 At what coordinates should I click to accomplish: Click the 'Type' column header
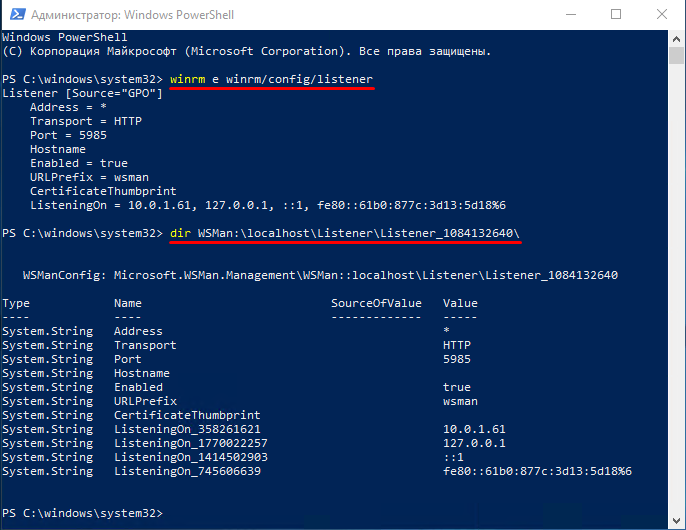pos(16,303)
